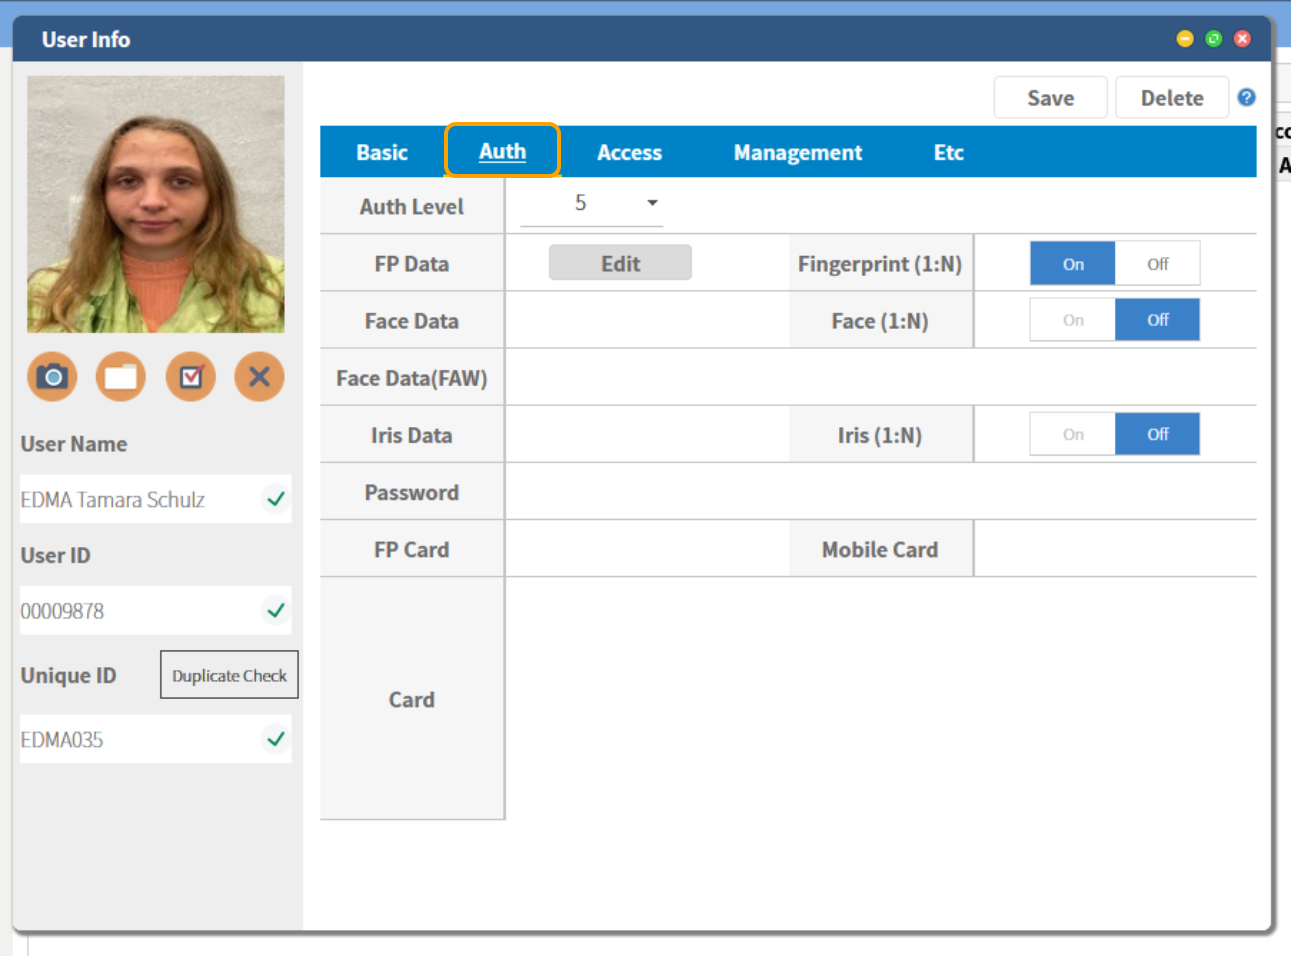1291x956 pixels.
Task: Turn Iris (1:N) Off
Action: [x=1158, y=434]
